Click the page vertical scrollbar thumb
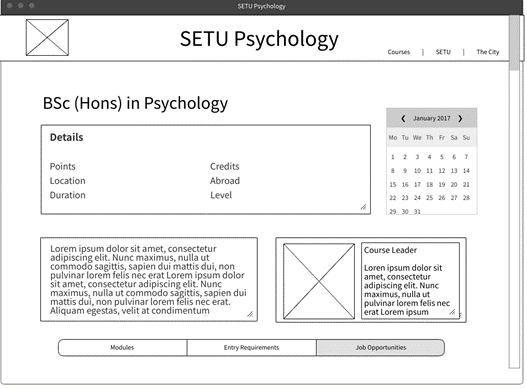This screenshot has width=527, height=389. point(514,42)
